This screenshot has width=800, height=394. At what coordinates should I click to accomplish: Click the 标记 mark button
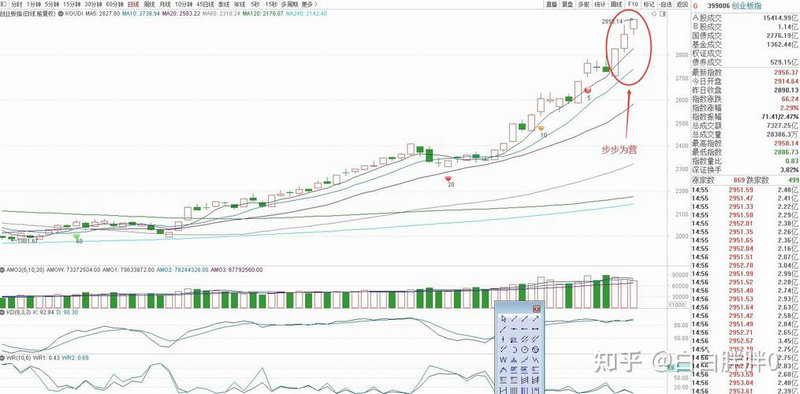649,4
